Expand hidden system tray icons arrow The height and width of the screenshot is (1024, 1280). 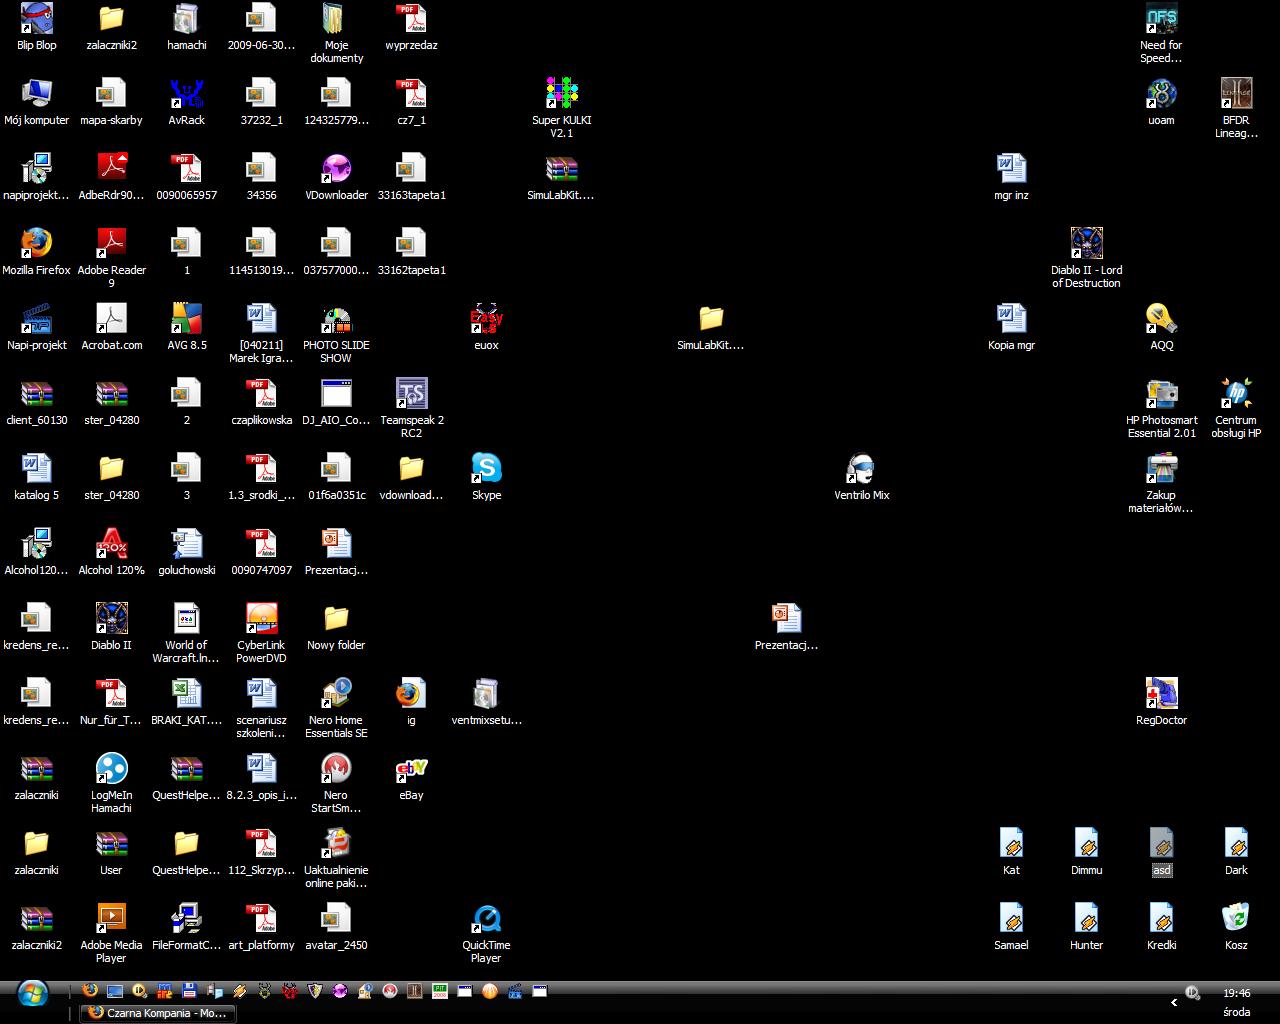[x=1174, y=1002]
